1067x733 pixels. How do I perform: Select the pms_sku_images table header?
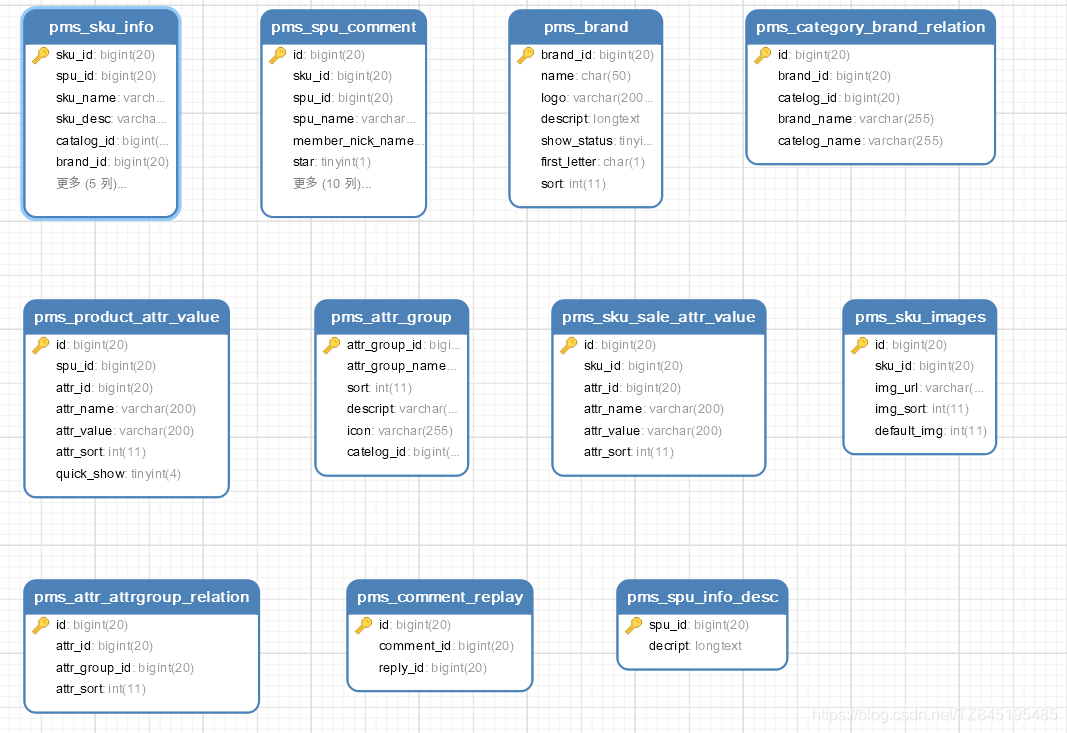tap(920, 317)
